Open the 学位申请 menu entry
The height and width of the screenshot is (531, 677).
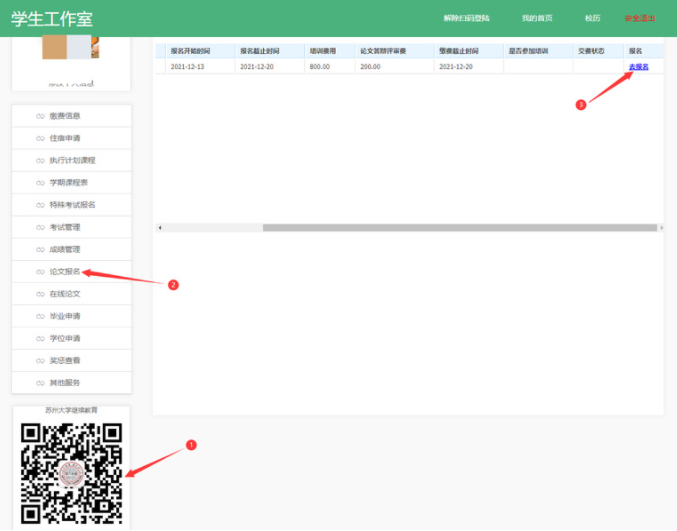pyautogui.click(x=72, y=338)
